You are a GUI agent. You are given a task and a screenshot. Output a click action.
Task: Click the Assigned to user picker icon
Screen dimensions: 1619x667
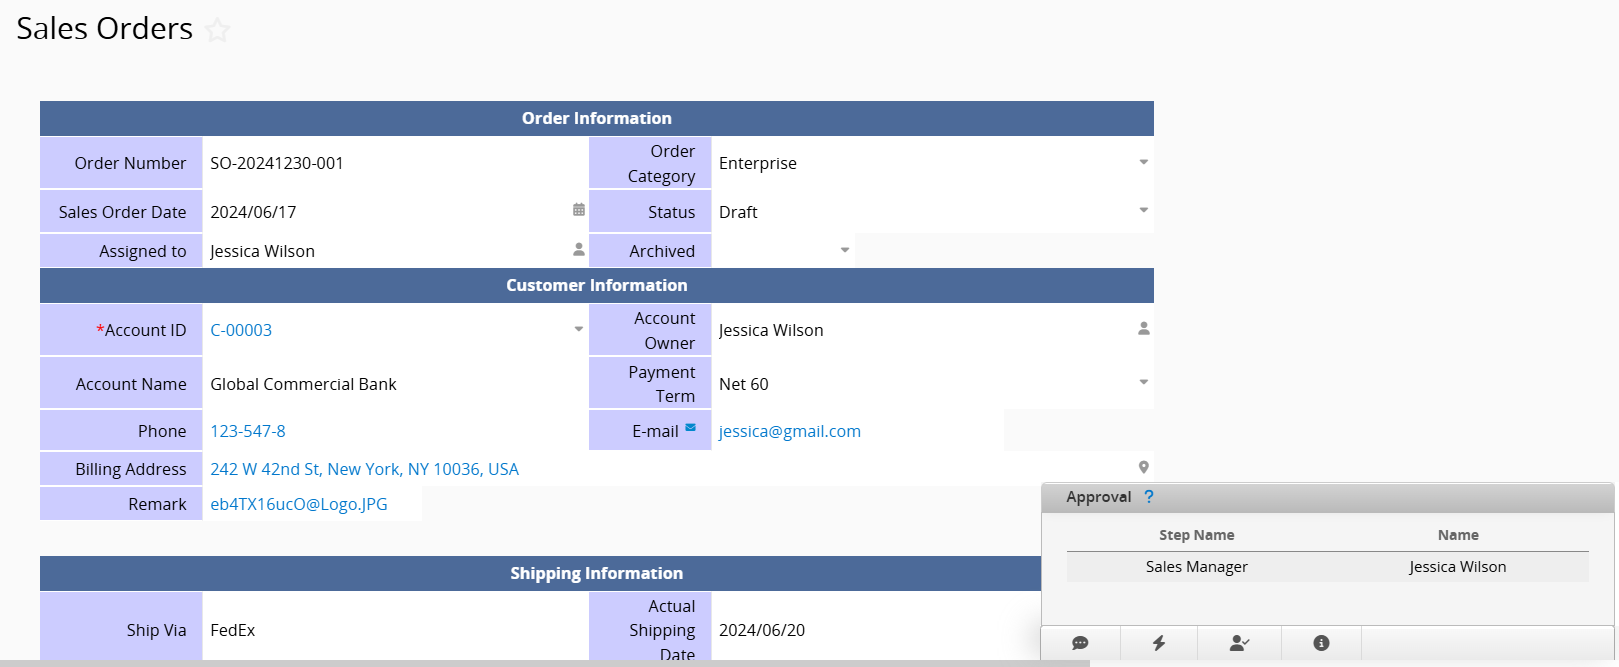(x=578, y=249)
